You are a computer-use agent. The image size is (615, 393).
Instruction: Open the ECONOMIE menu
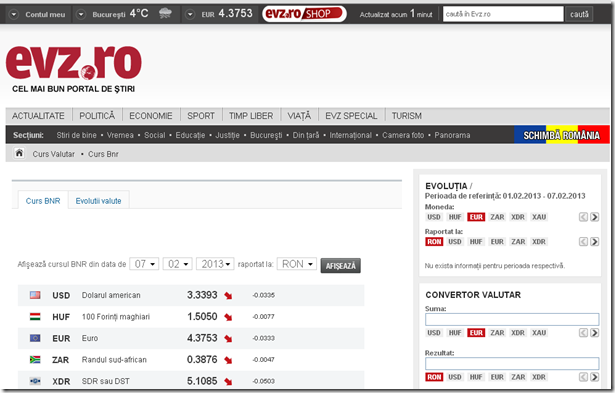pyautogui.click(x=151, y=116)
